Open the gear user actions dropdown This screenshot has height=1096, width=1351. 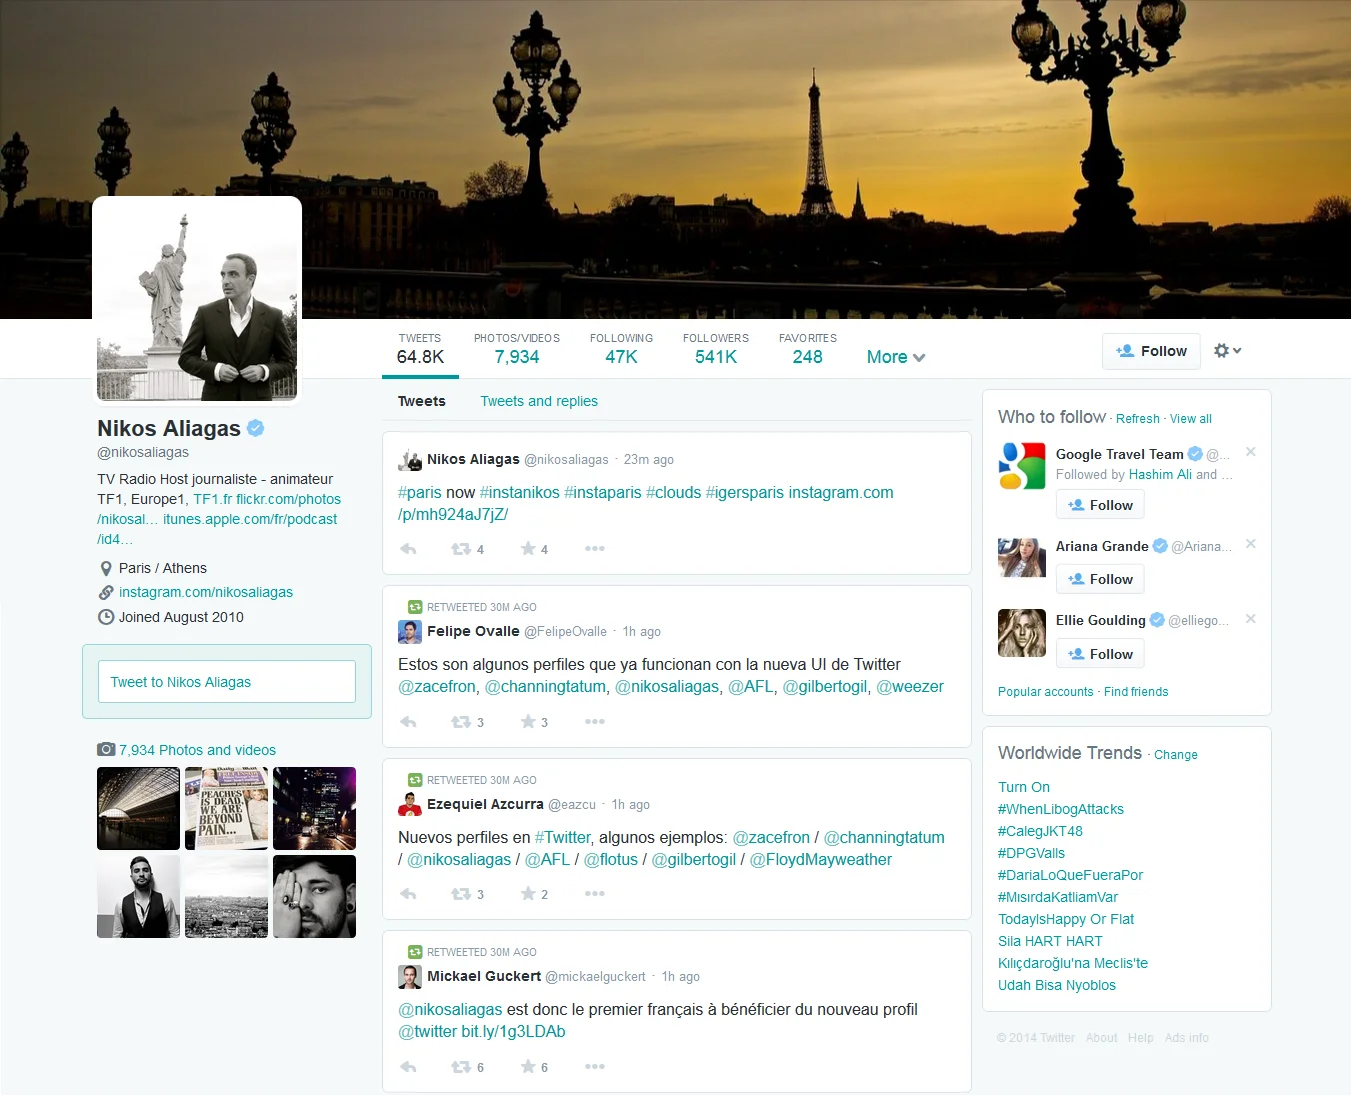click(1227, 351)
